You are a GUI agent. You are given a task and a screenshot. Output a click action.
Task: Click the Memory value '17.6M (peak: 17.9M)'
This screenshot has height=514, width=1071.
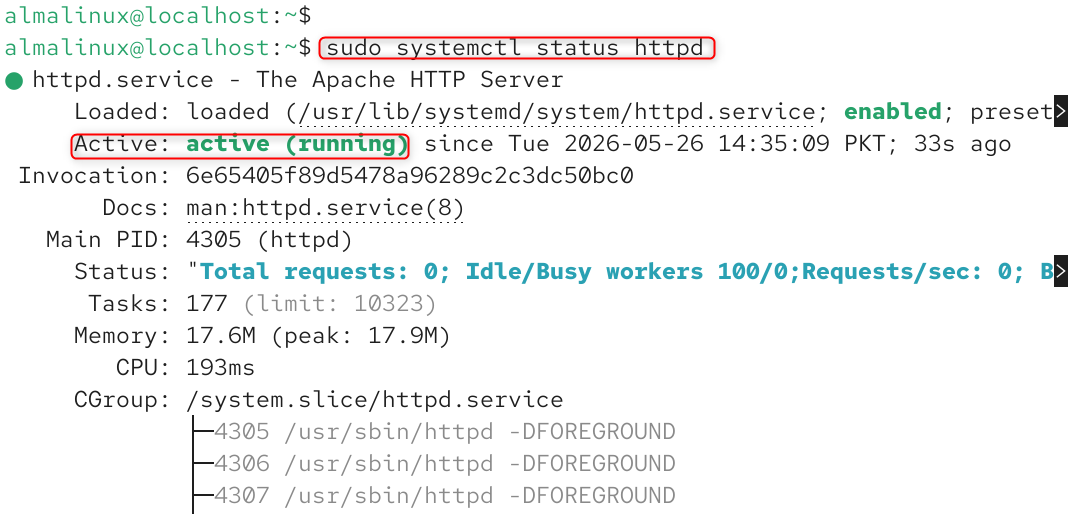318,336
